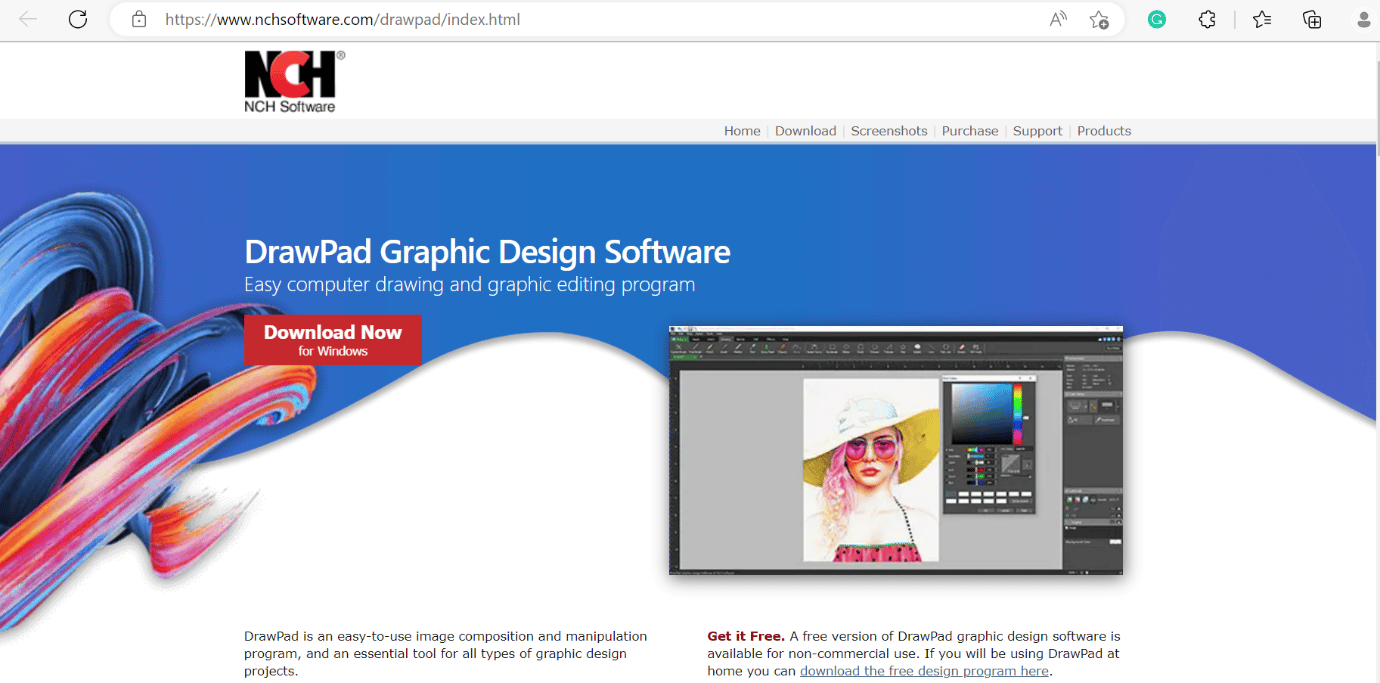Open the Grammarly extension icon
The image size is (1380, 683).
pyautogui.click(x=1157, y=19)
